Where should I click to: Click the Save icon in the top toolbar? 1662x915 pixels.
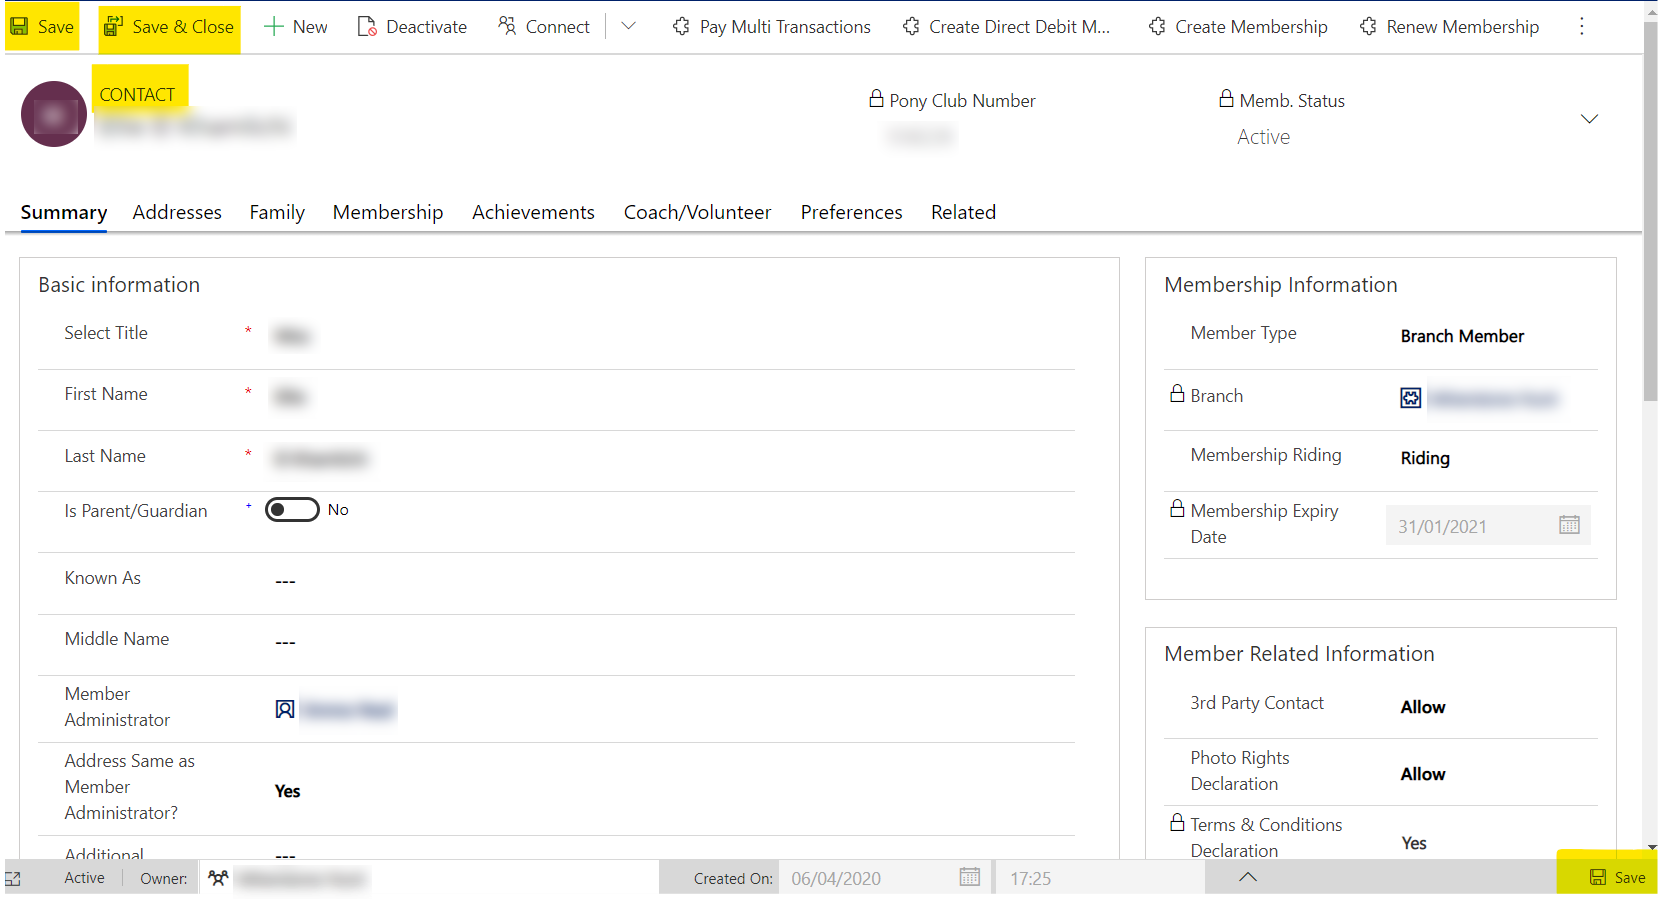40,26
